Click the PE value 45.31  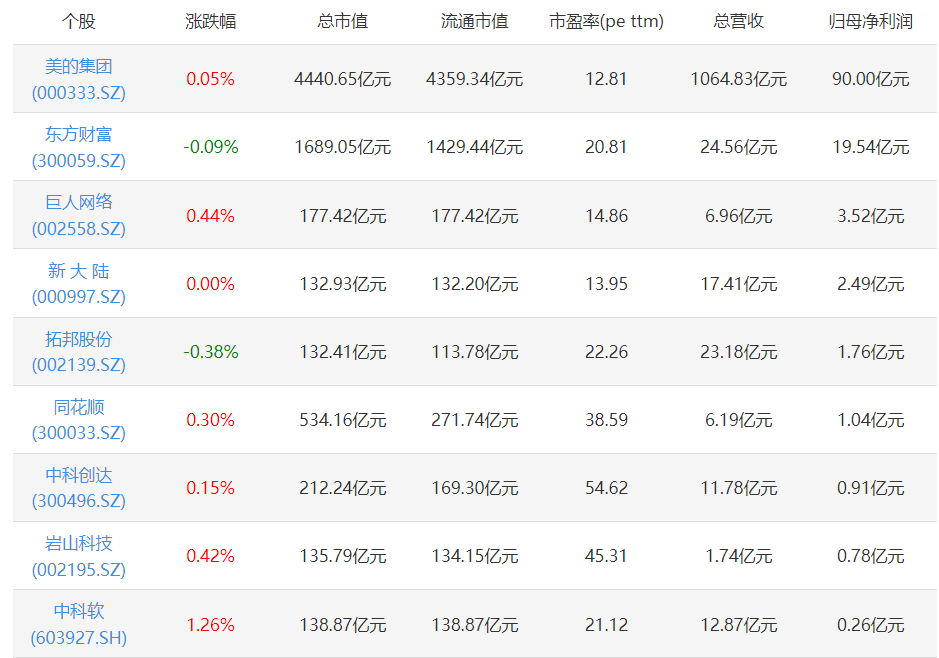click(x=606, y=556)
